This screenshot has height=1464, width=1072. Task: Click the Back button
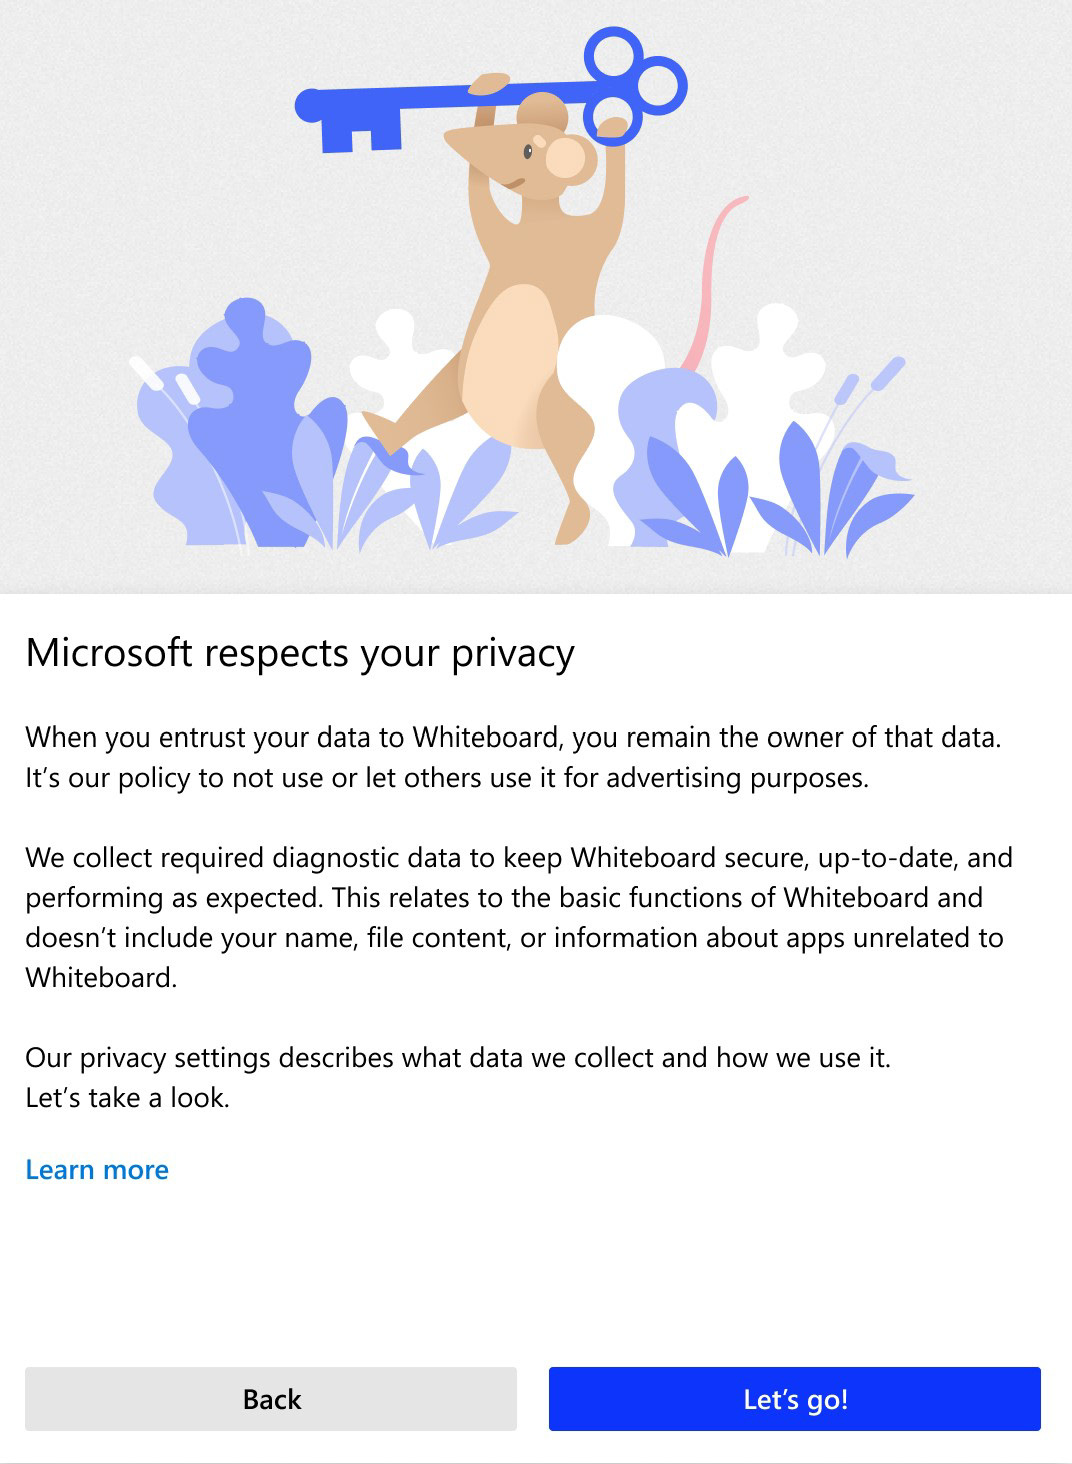pyautogui.click(x=270, y=1398)
